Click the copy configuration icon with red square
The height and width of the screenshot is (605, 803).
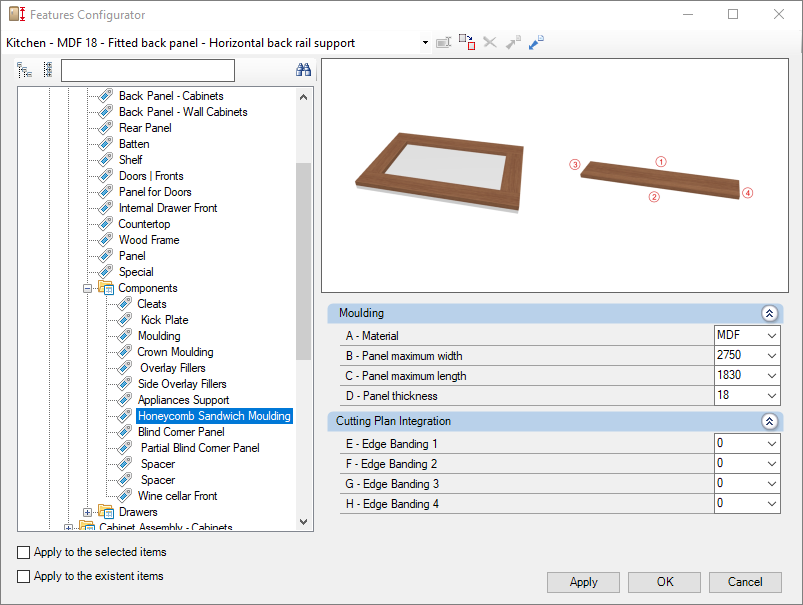click(467, 42)
